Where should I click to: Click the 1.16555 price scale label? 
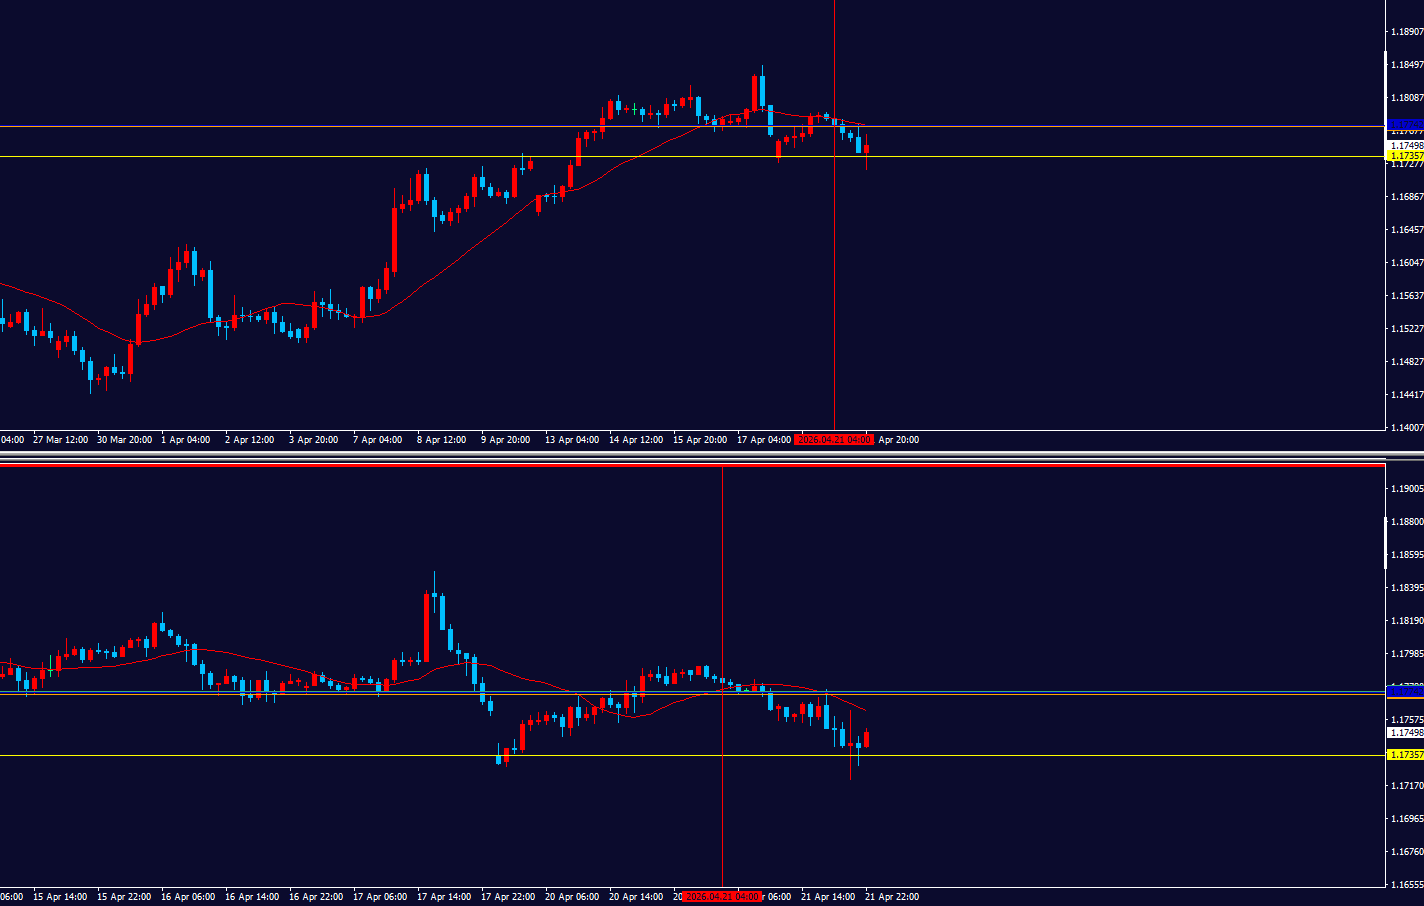coord(1407,885)
